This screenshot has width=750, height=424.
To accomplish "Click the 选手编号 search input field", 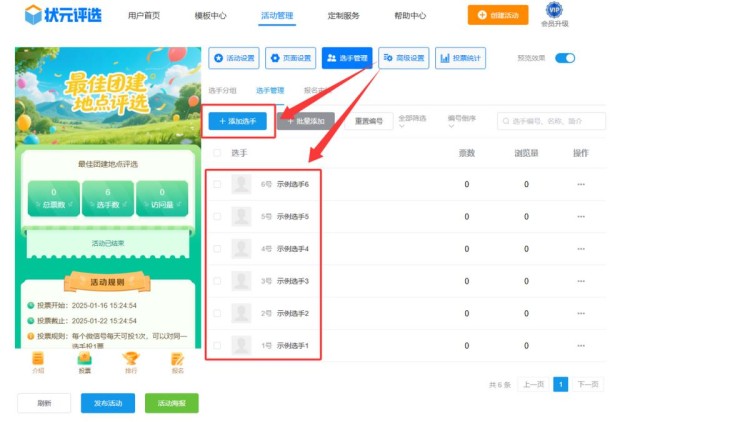I will click(x=556, y=121).
